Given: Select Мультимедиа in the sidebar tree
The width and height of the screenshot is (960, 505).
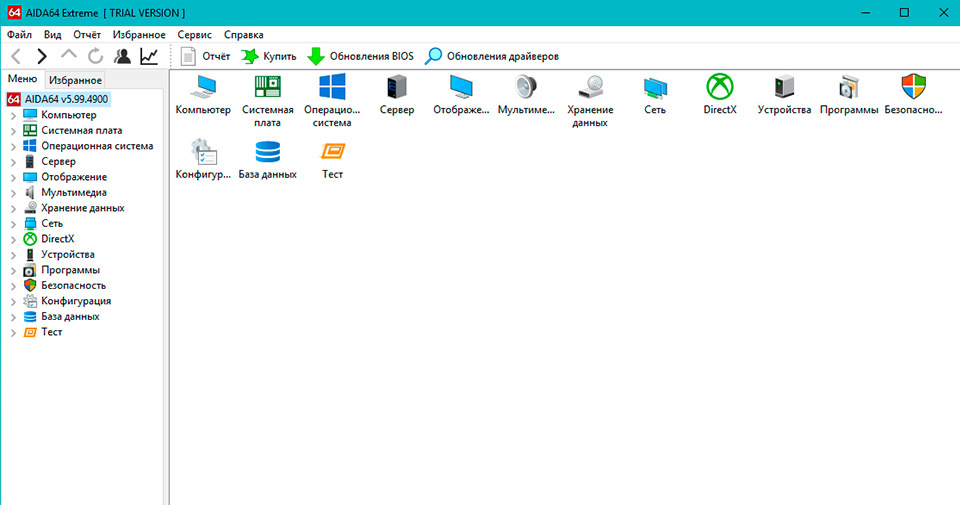Looking at the screenshot, I should [65, 192].
